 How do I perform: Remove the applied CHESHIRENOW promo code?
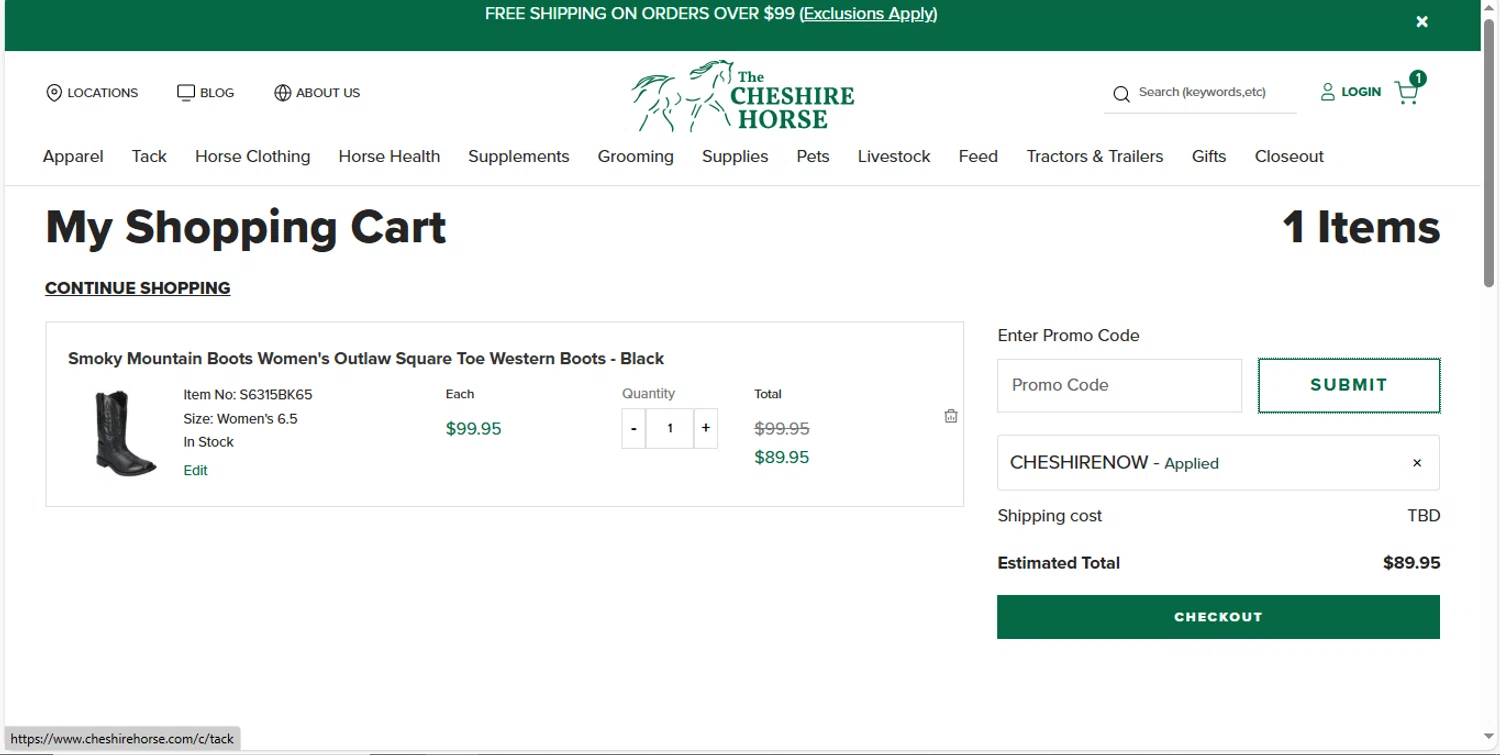click(x=1417, y=463)
